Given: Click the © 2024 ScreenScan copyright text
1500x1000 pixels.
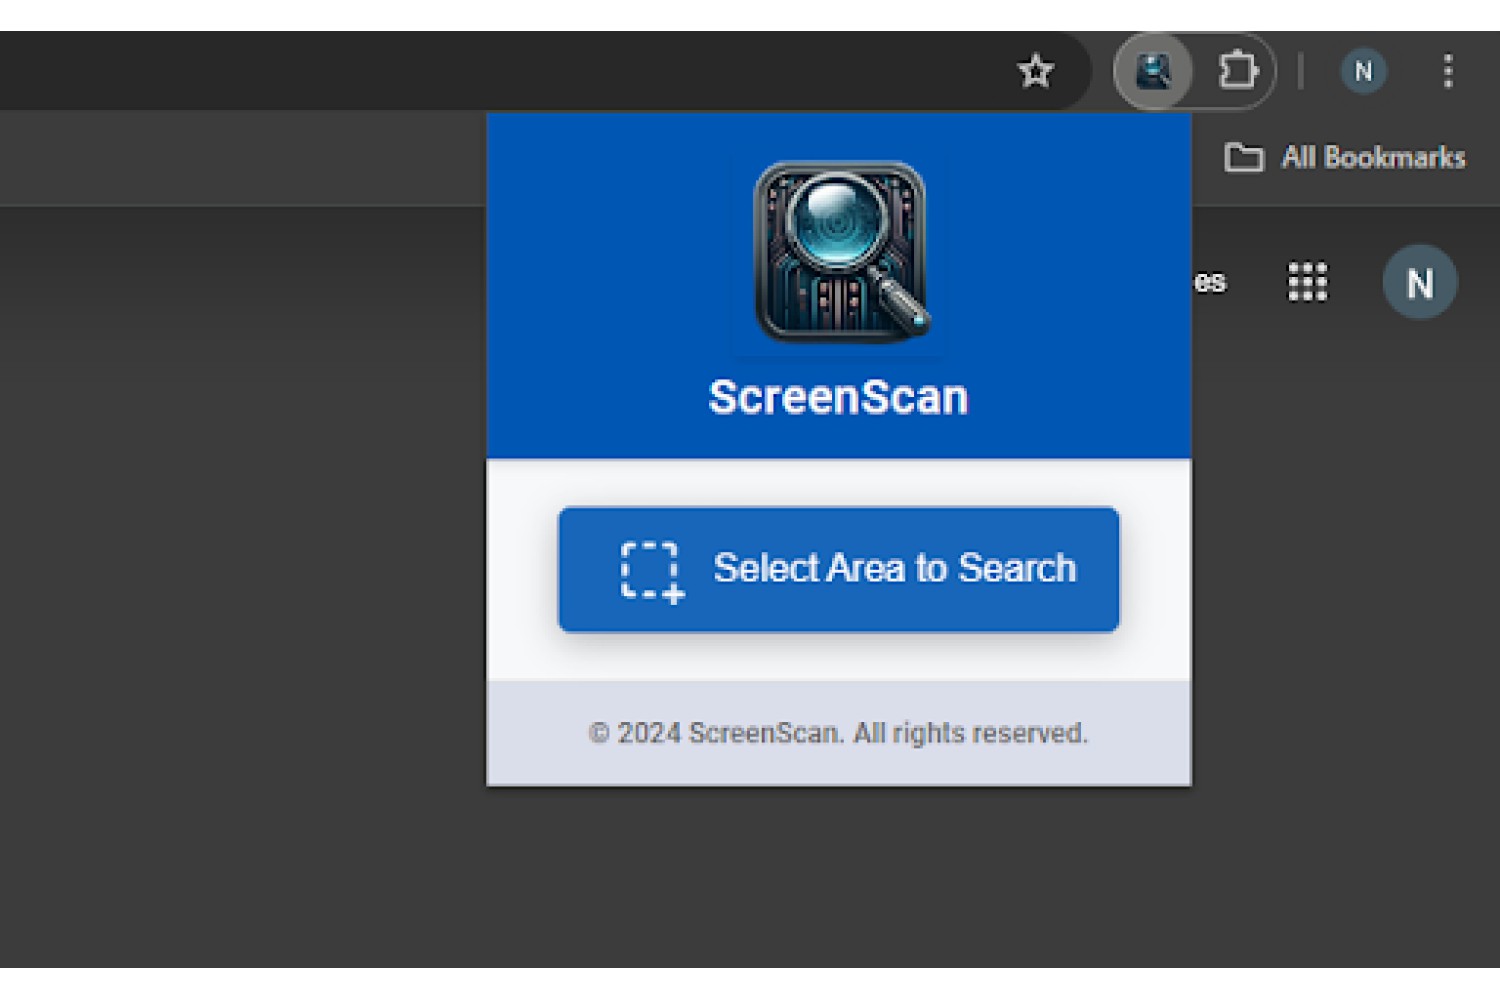Looking at the screenshot, I should point(838,733).
